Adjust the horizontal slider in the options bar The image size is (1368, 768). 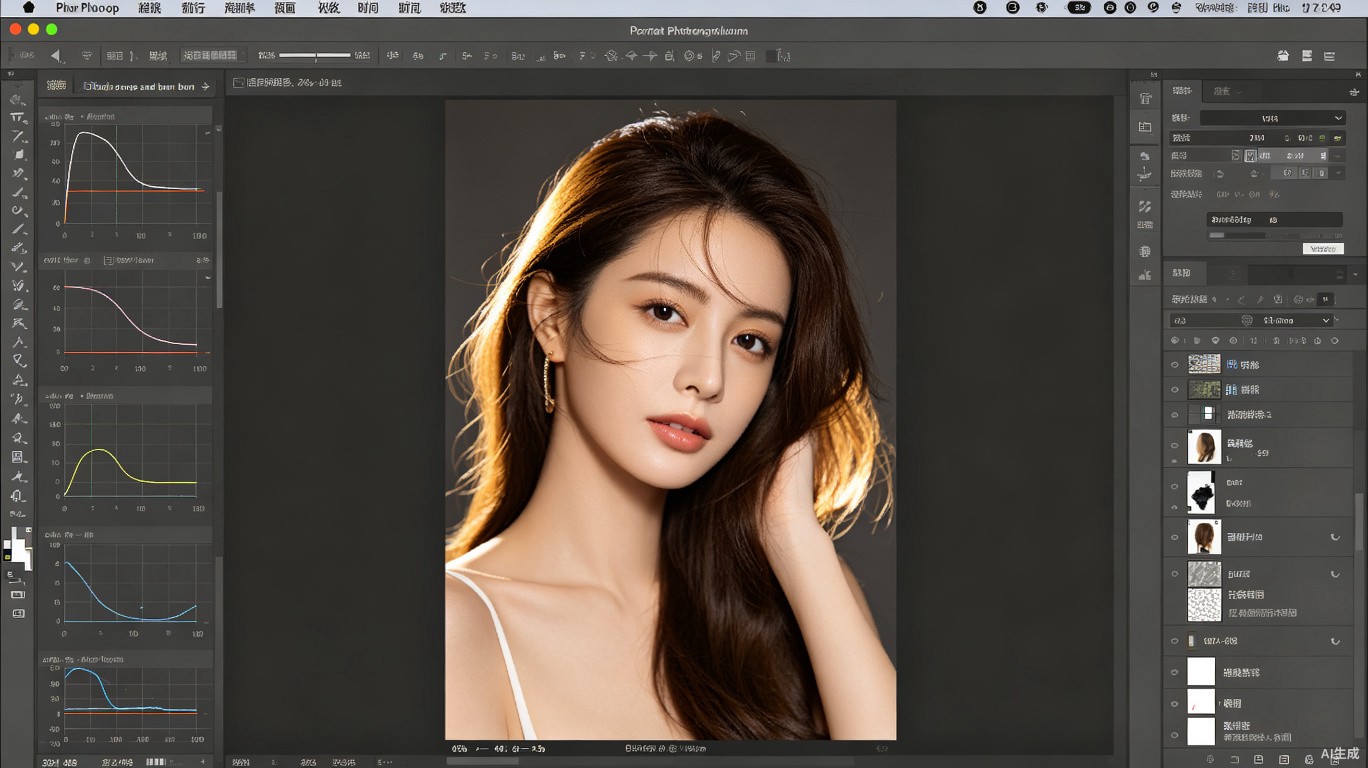(316, 56)
